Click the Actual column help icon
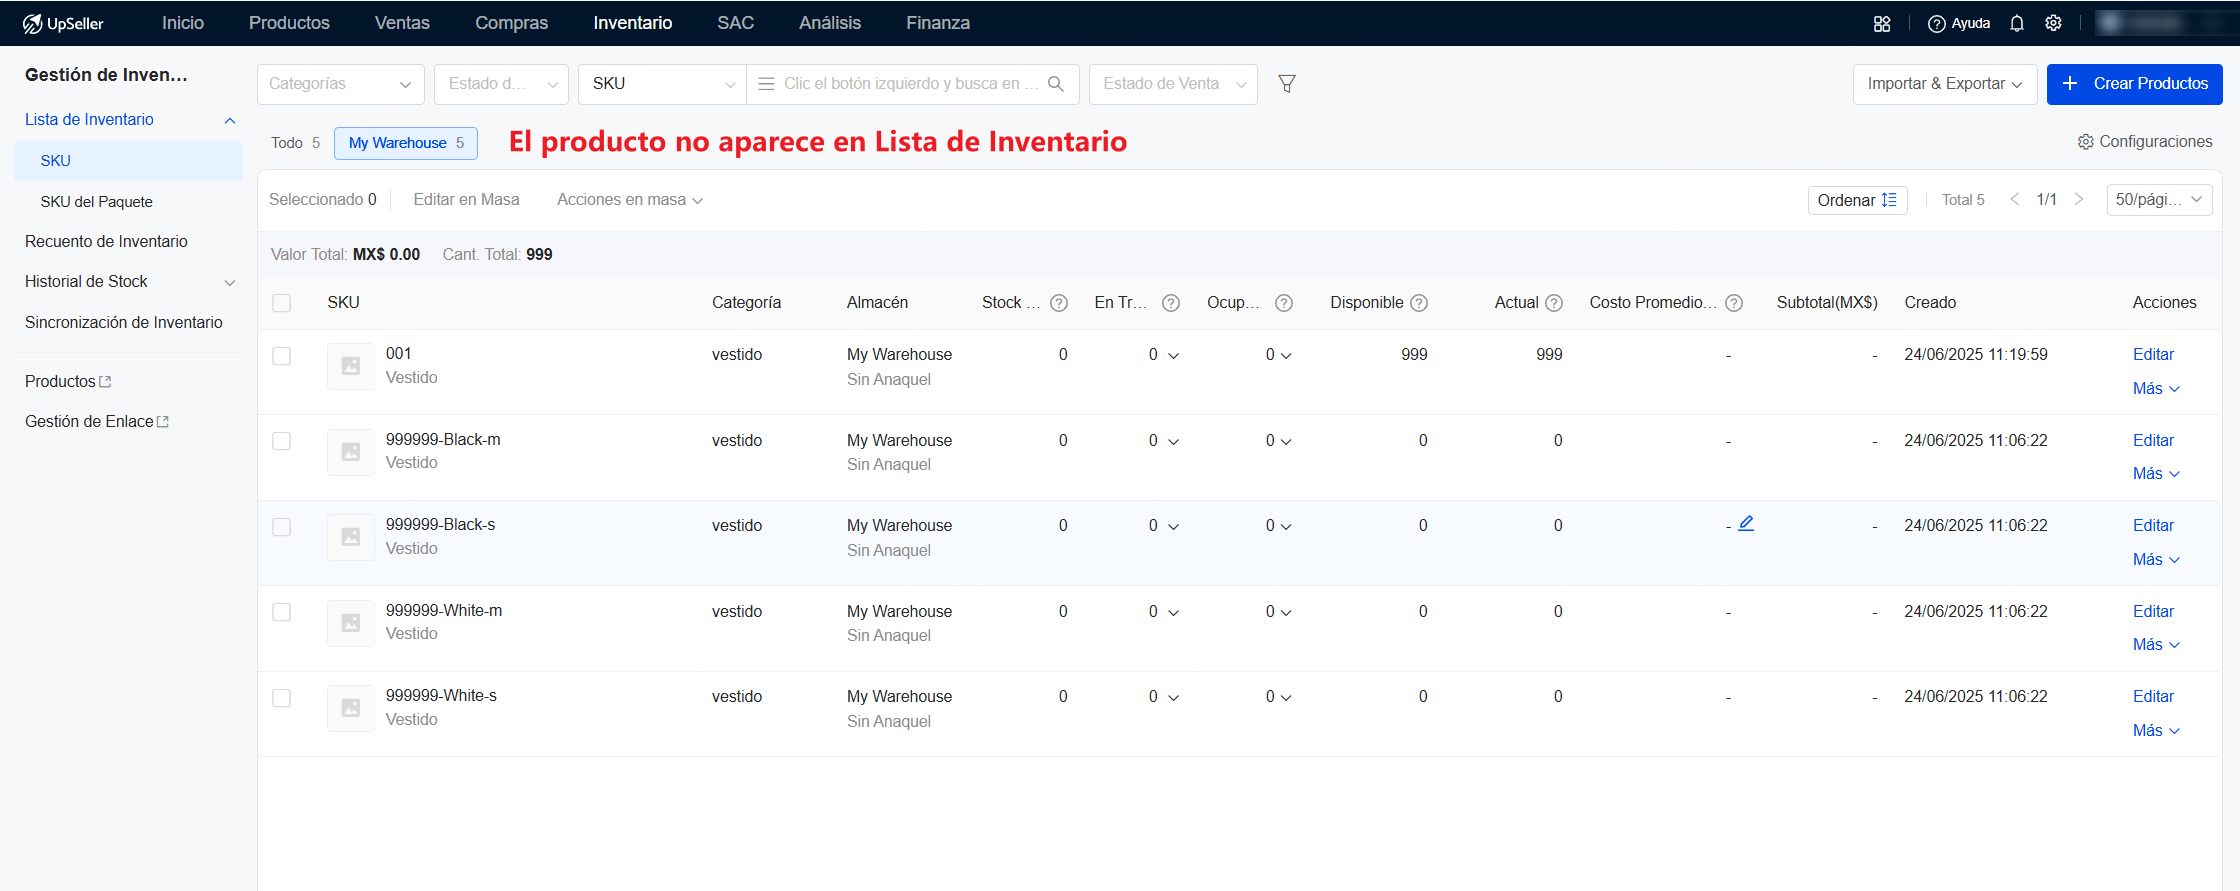Image resolution: width=2240 pixels, height=891 pixels. click(x=1554, y=303)
